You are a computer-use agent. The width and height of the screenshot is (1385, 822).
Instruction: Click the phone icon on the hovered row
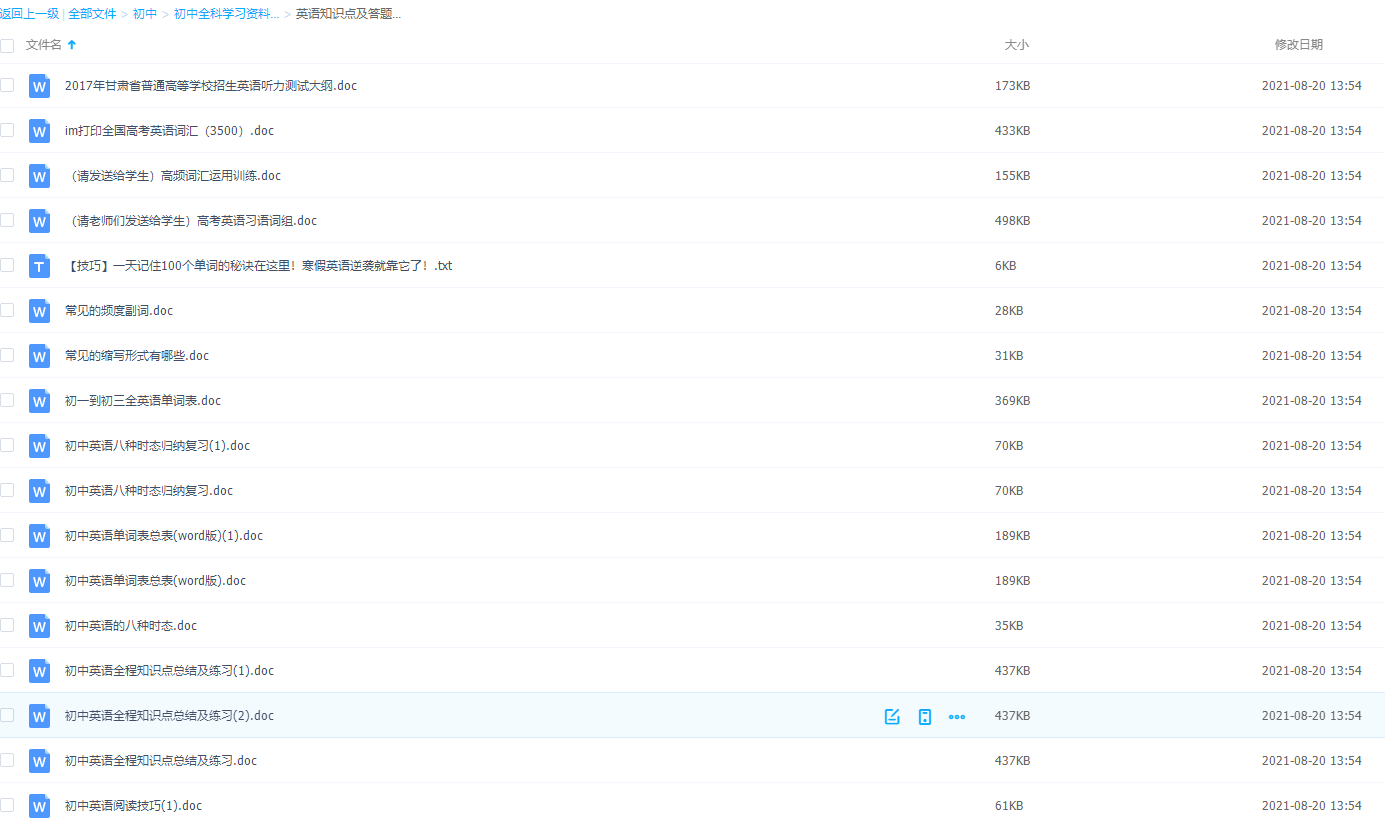coord(925,716)
